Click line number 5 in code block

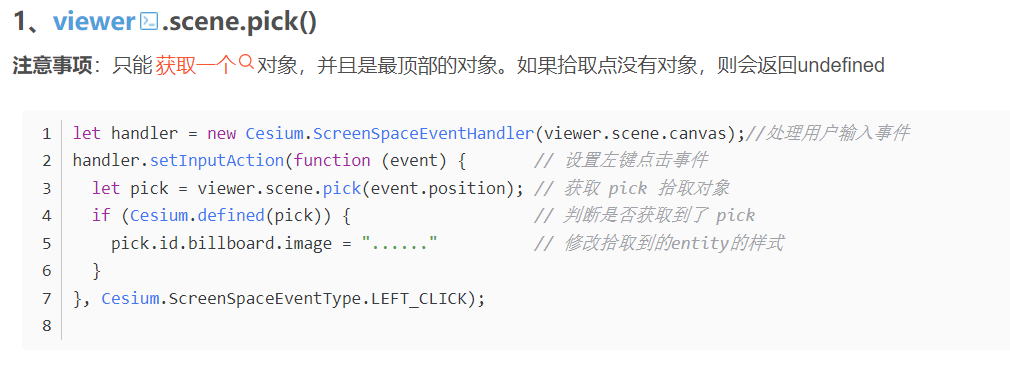46,243
